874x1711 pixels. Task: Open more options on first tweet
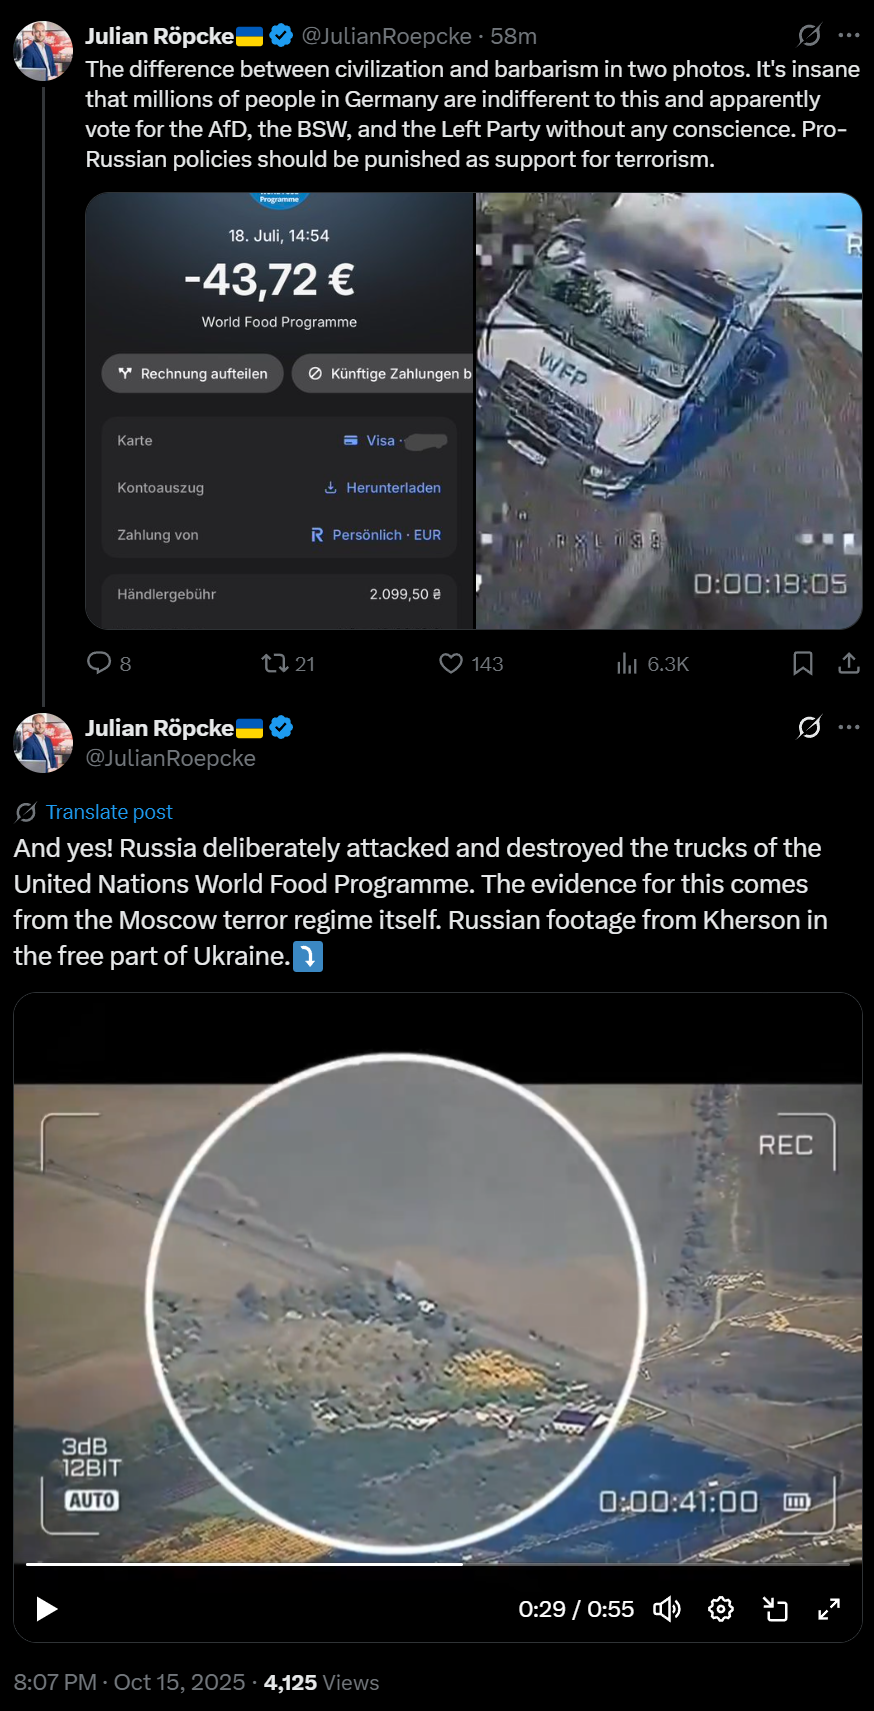coord(849,35)
